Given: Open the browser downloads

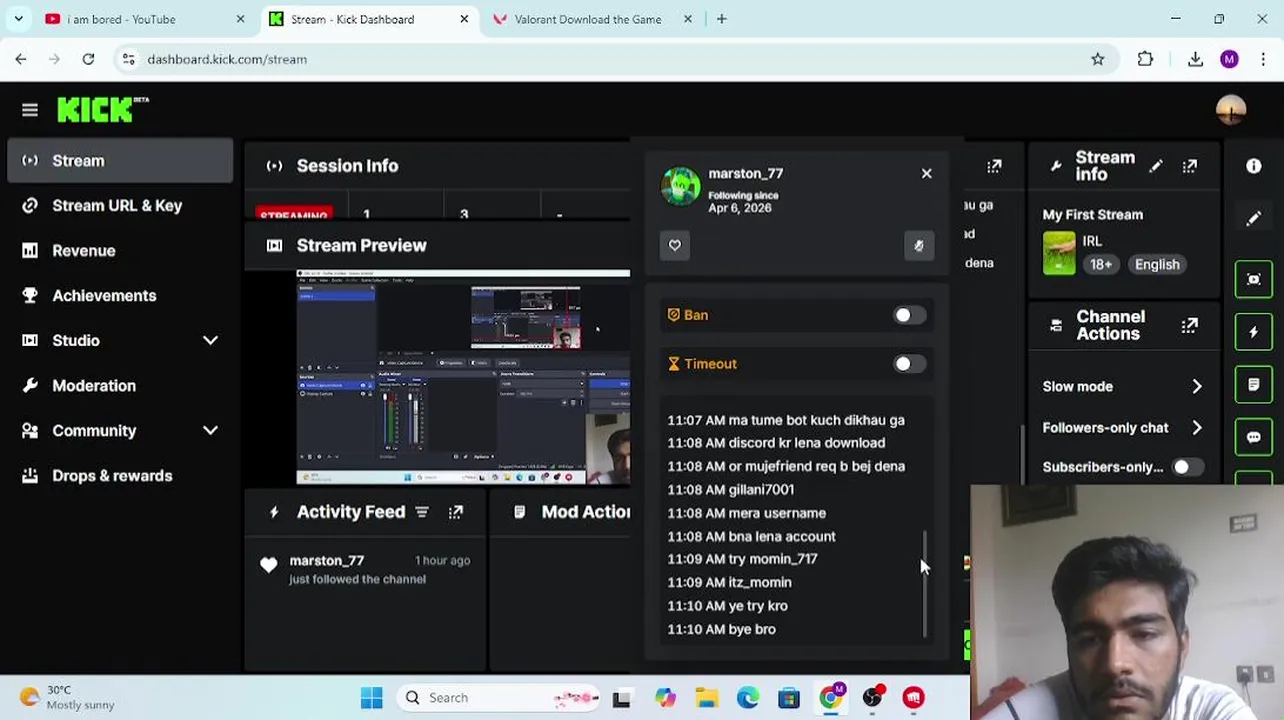Looking at the screenshot, I should point(1195,60).
